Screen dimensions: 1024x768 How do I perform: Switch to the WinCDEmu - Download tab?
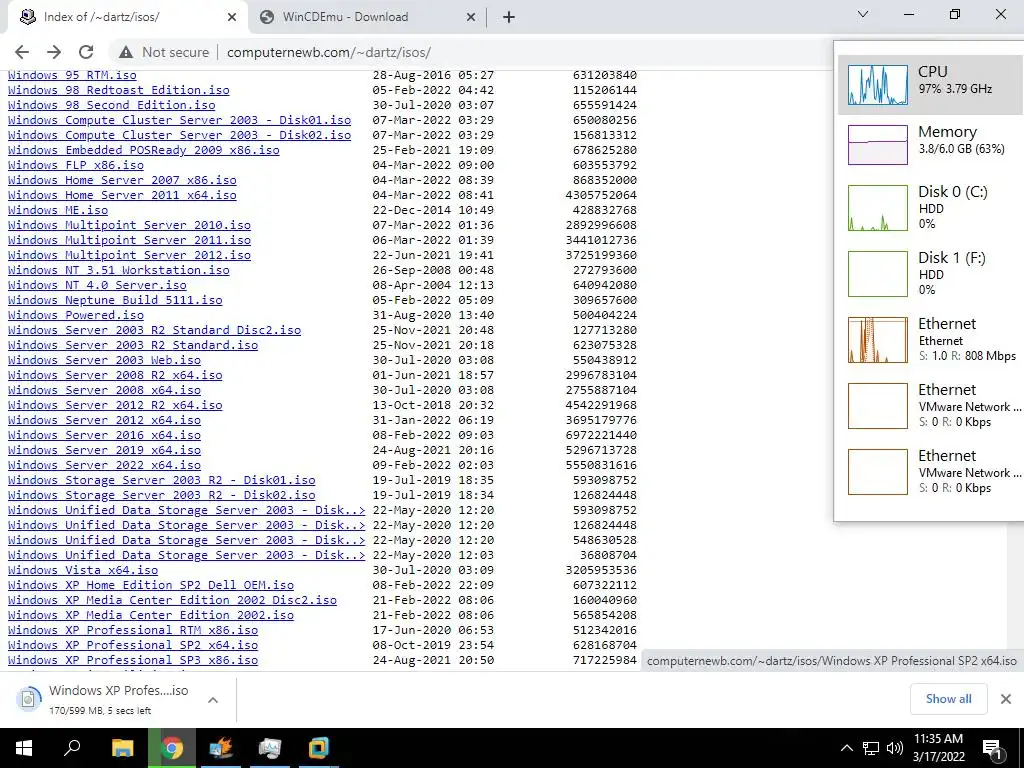coord(368,18)
